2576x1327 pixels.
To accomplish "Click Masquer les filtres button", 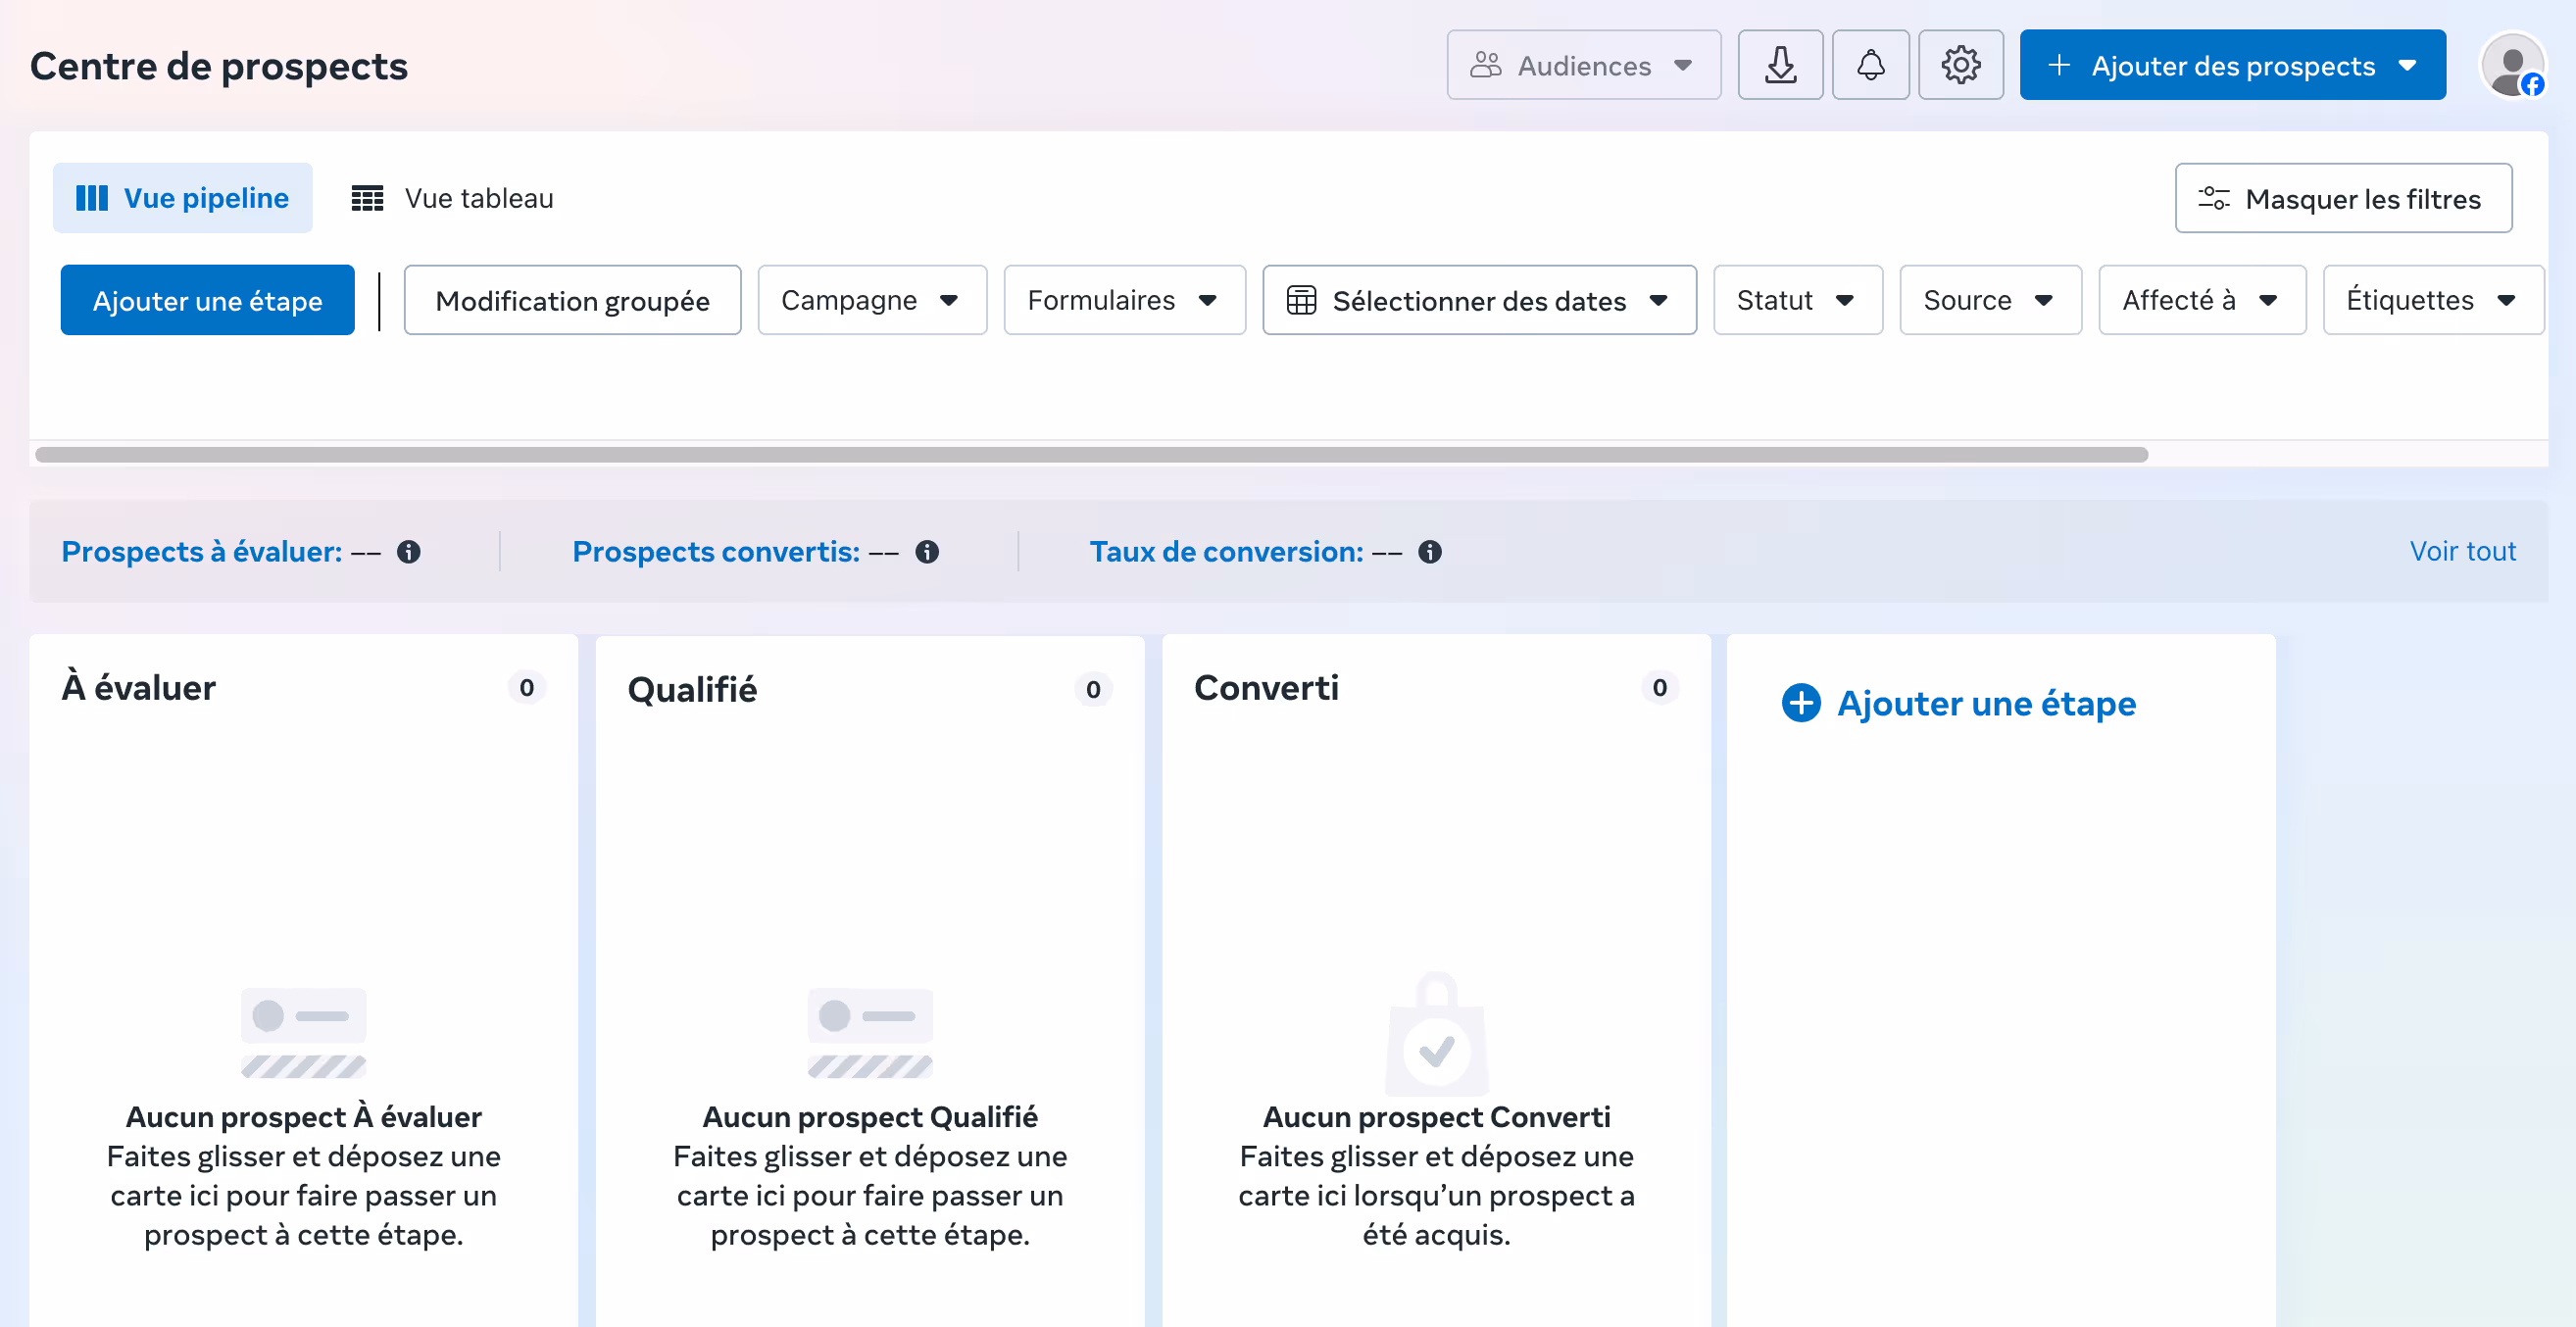I will coord(2343,198).
